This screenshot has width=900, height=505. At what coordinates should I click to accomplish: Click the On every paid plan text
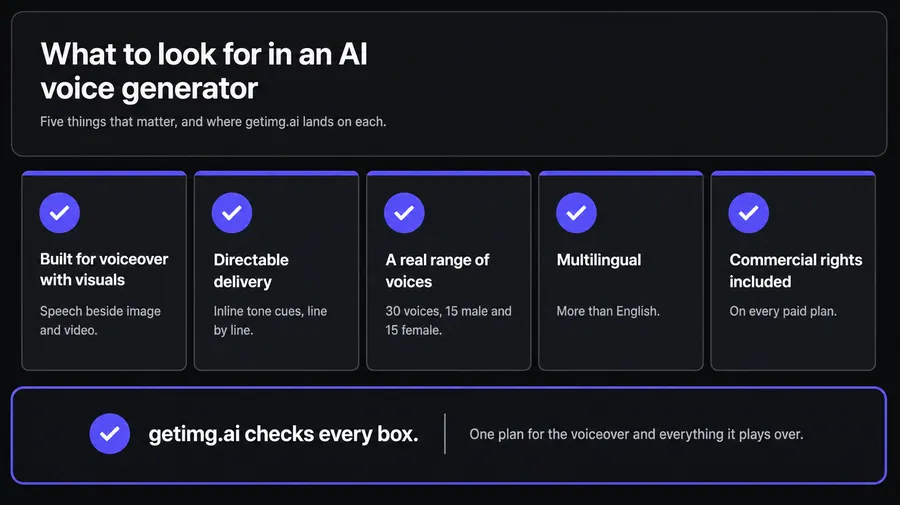[x=783, y=311]
